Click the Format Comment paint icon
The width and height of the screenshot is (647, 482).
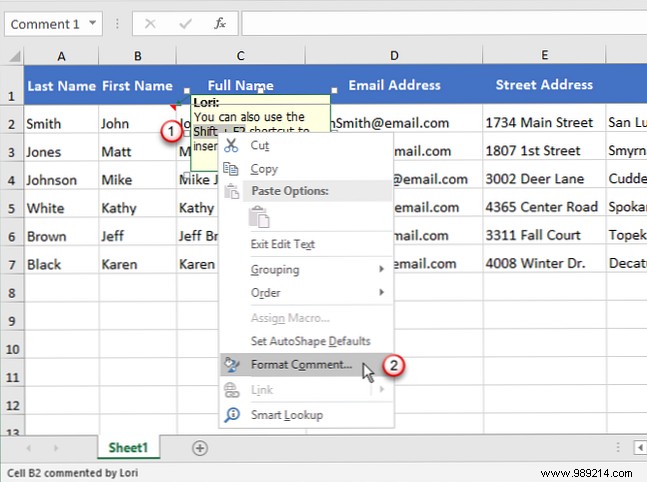[231, 364]
